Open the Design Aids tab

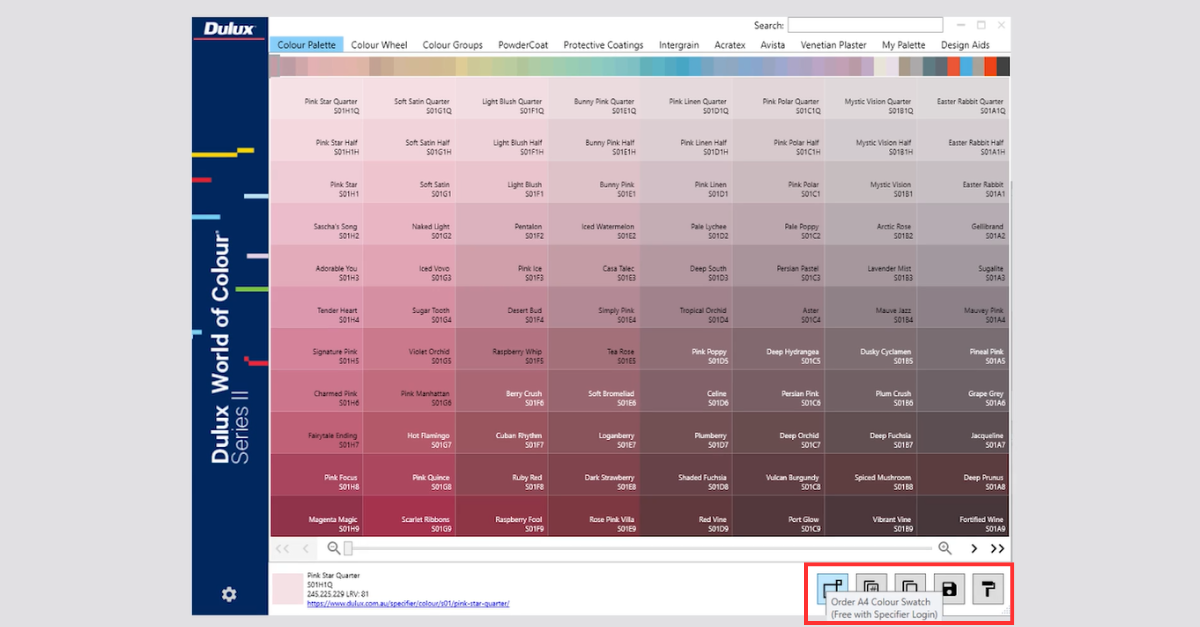coord(965,45)
